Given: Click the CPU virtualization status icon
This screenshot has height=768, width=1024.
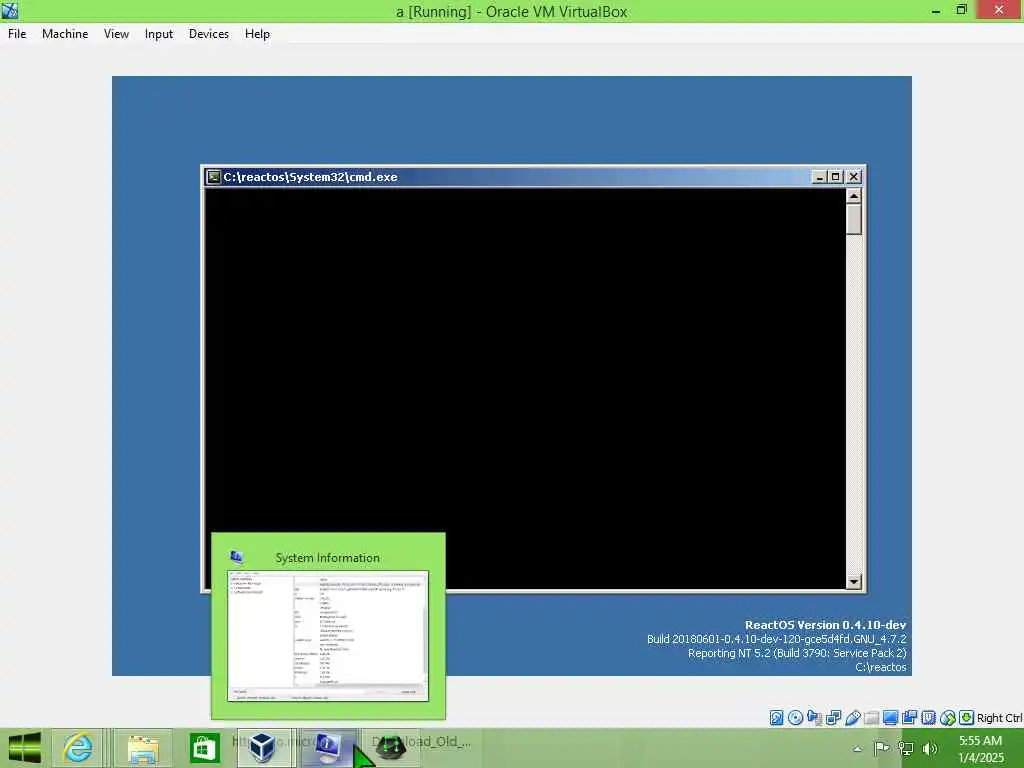Looking at the screenshot, I should (x=929, y=718).
